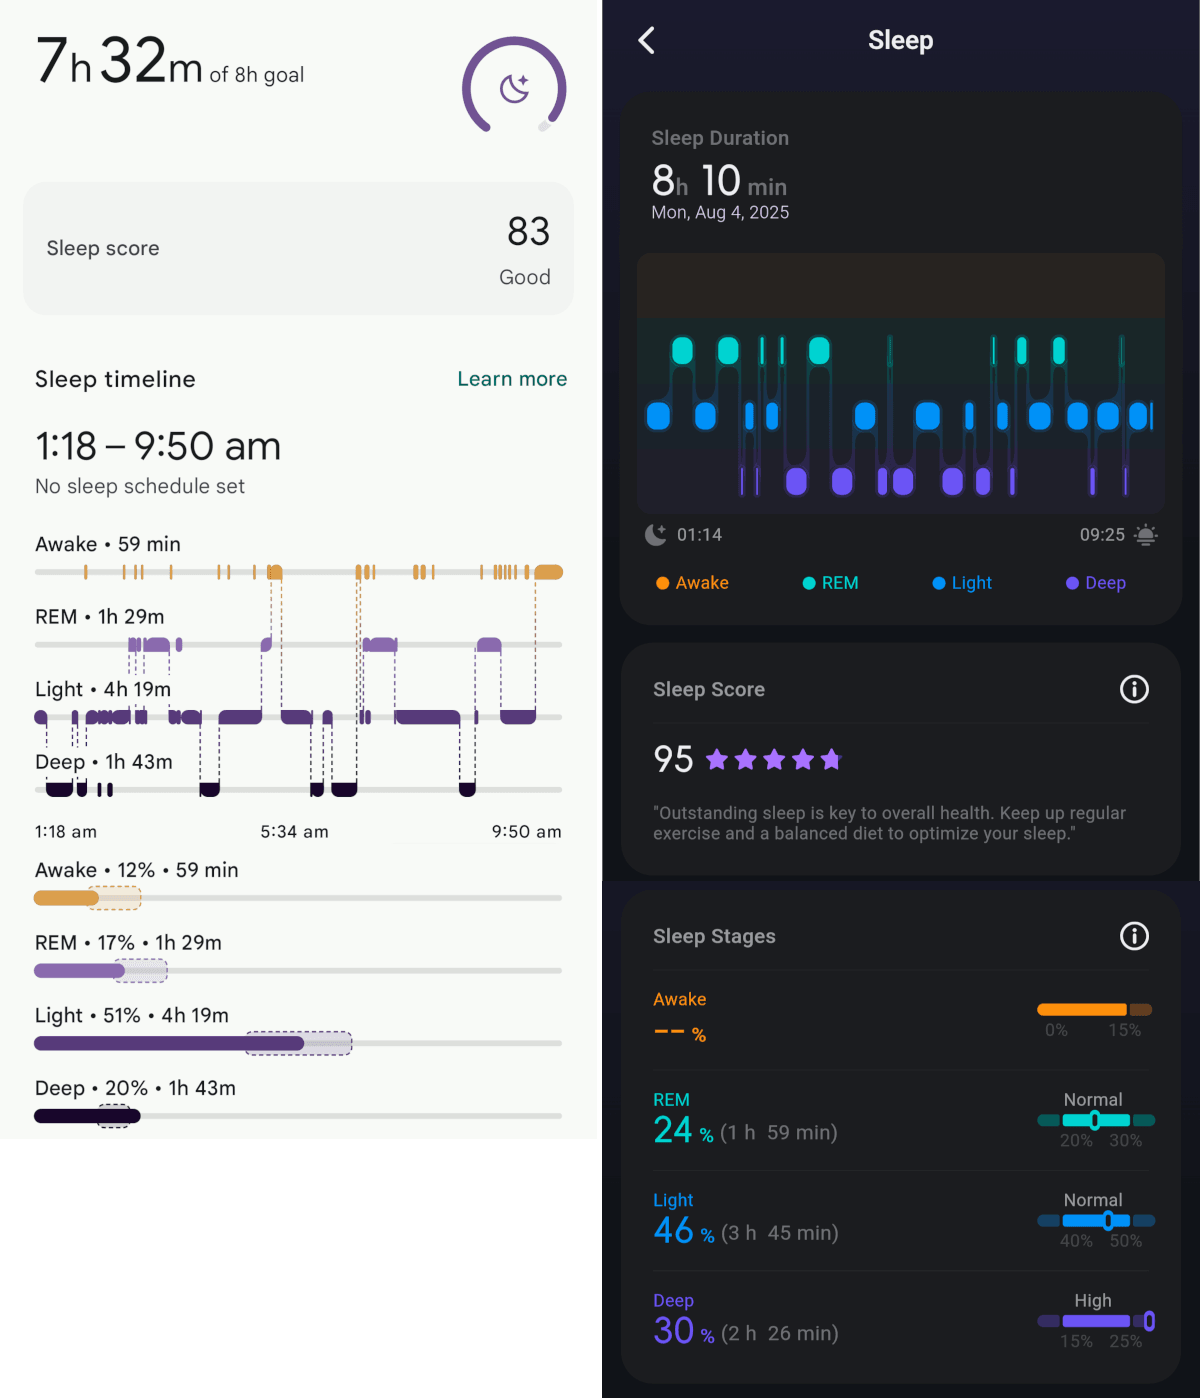This screenshot has height=1398, width=1200.
Task: Tap the wake-up alarm icon next to 09:25
Action: pos(1146,535)
